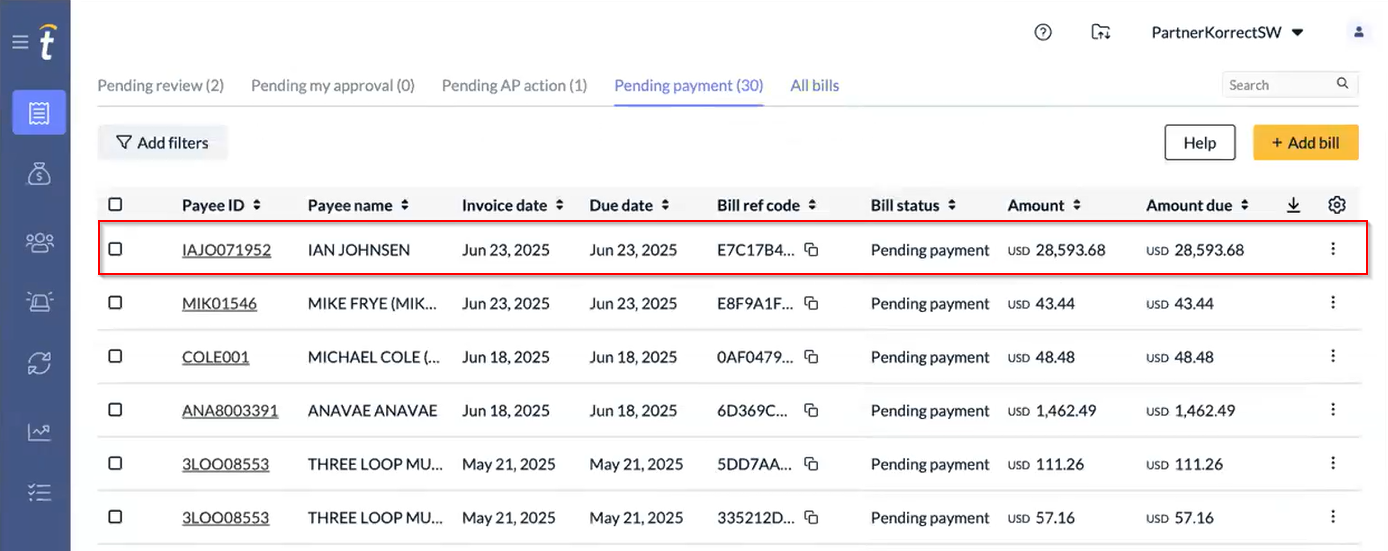The image size is (1388, 551).
Task: Switch to the Pending review tab
Action: pos(160,86)
